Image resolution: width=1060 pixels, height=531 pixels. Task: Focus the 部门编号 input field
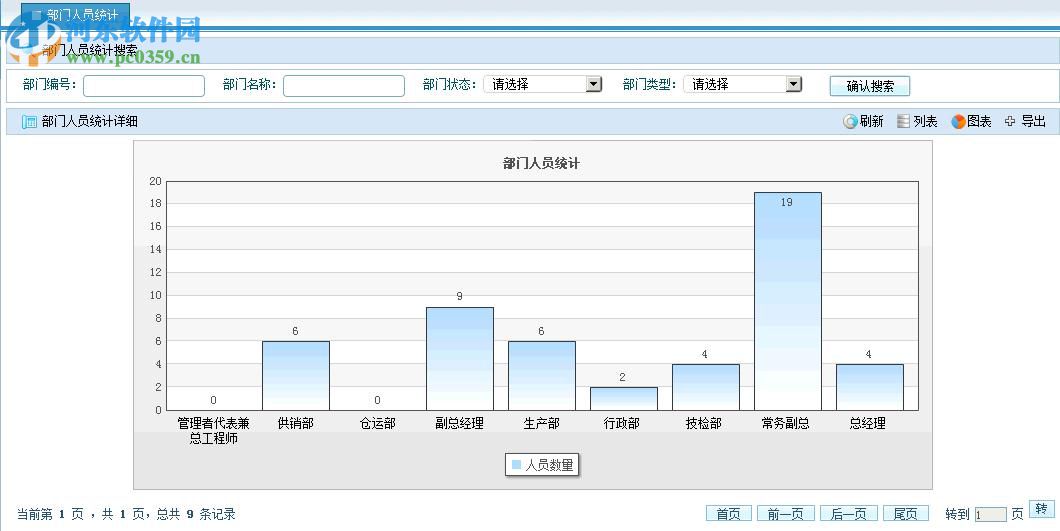click(x=144, y=86)
